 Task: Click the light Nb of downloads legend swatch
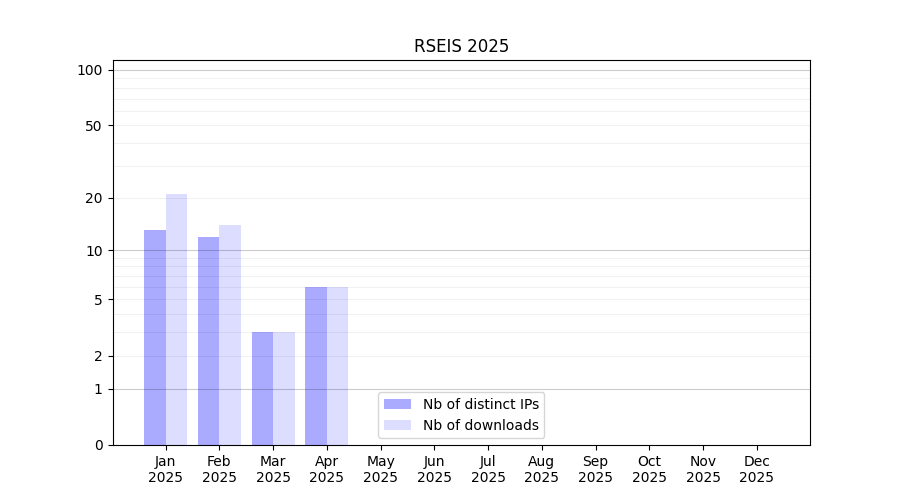pos(397,425)
